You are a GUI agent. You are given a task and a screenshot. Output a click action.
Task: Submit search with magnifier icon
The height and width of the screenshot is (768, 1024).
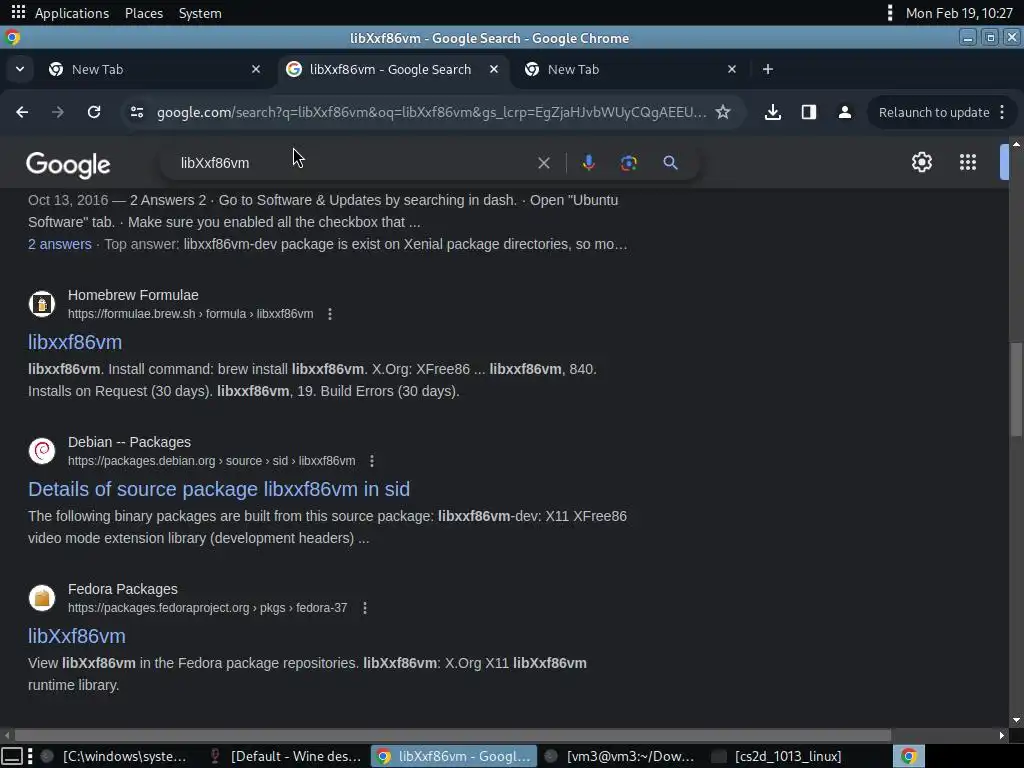coord(670,163)
